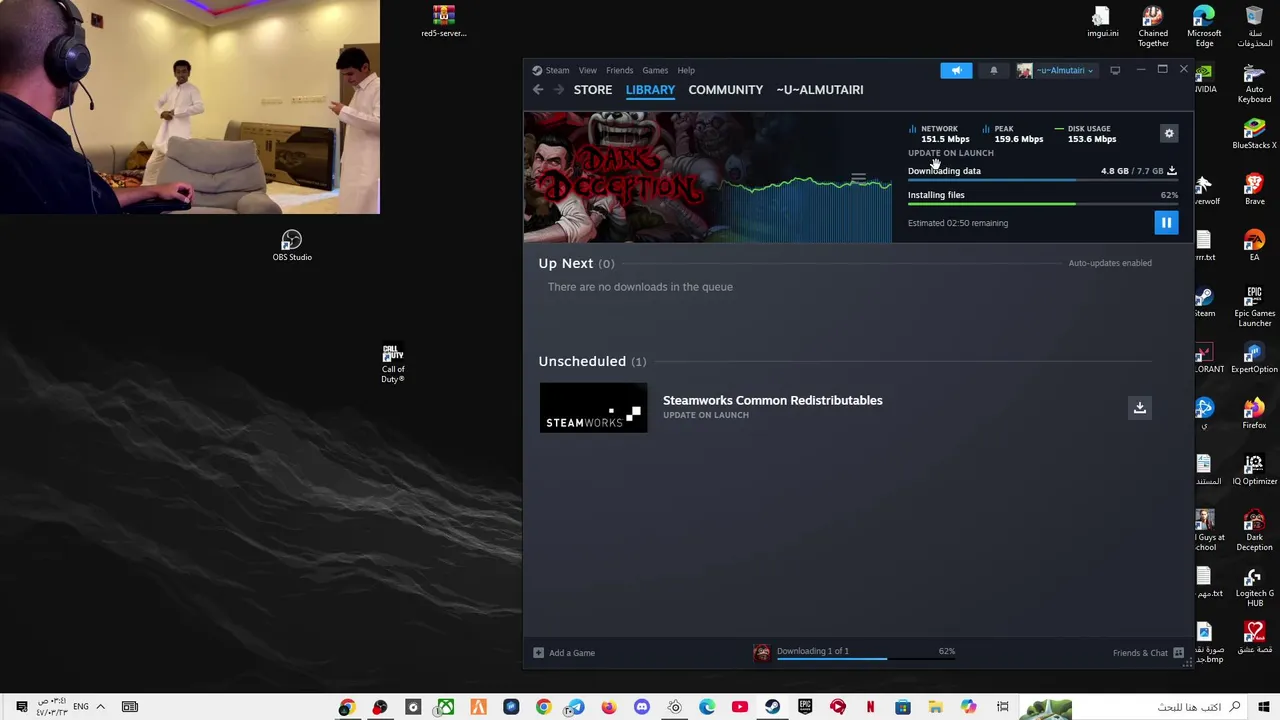Select the ExpertOption desktop icon
Screen dimensions: 1280x720
(x=1254, y=358)
